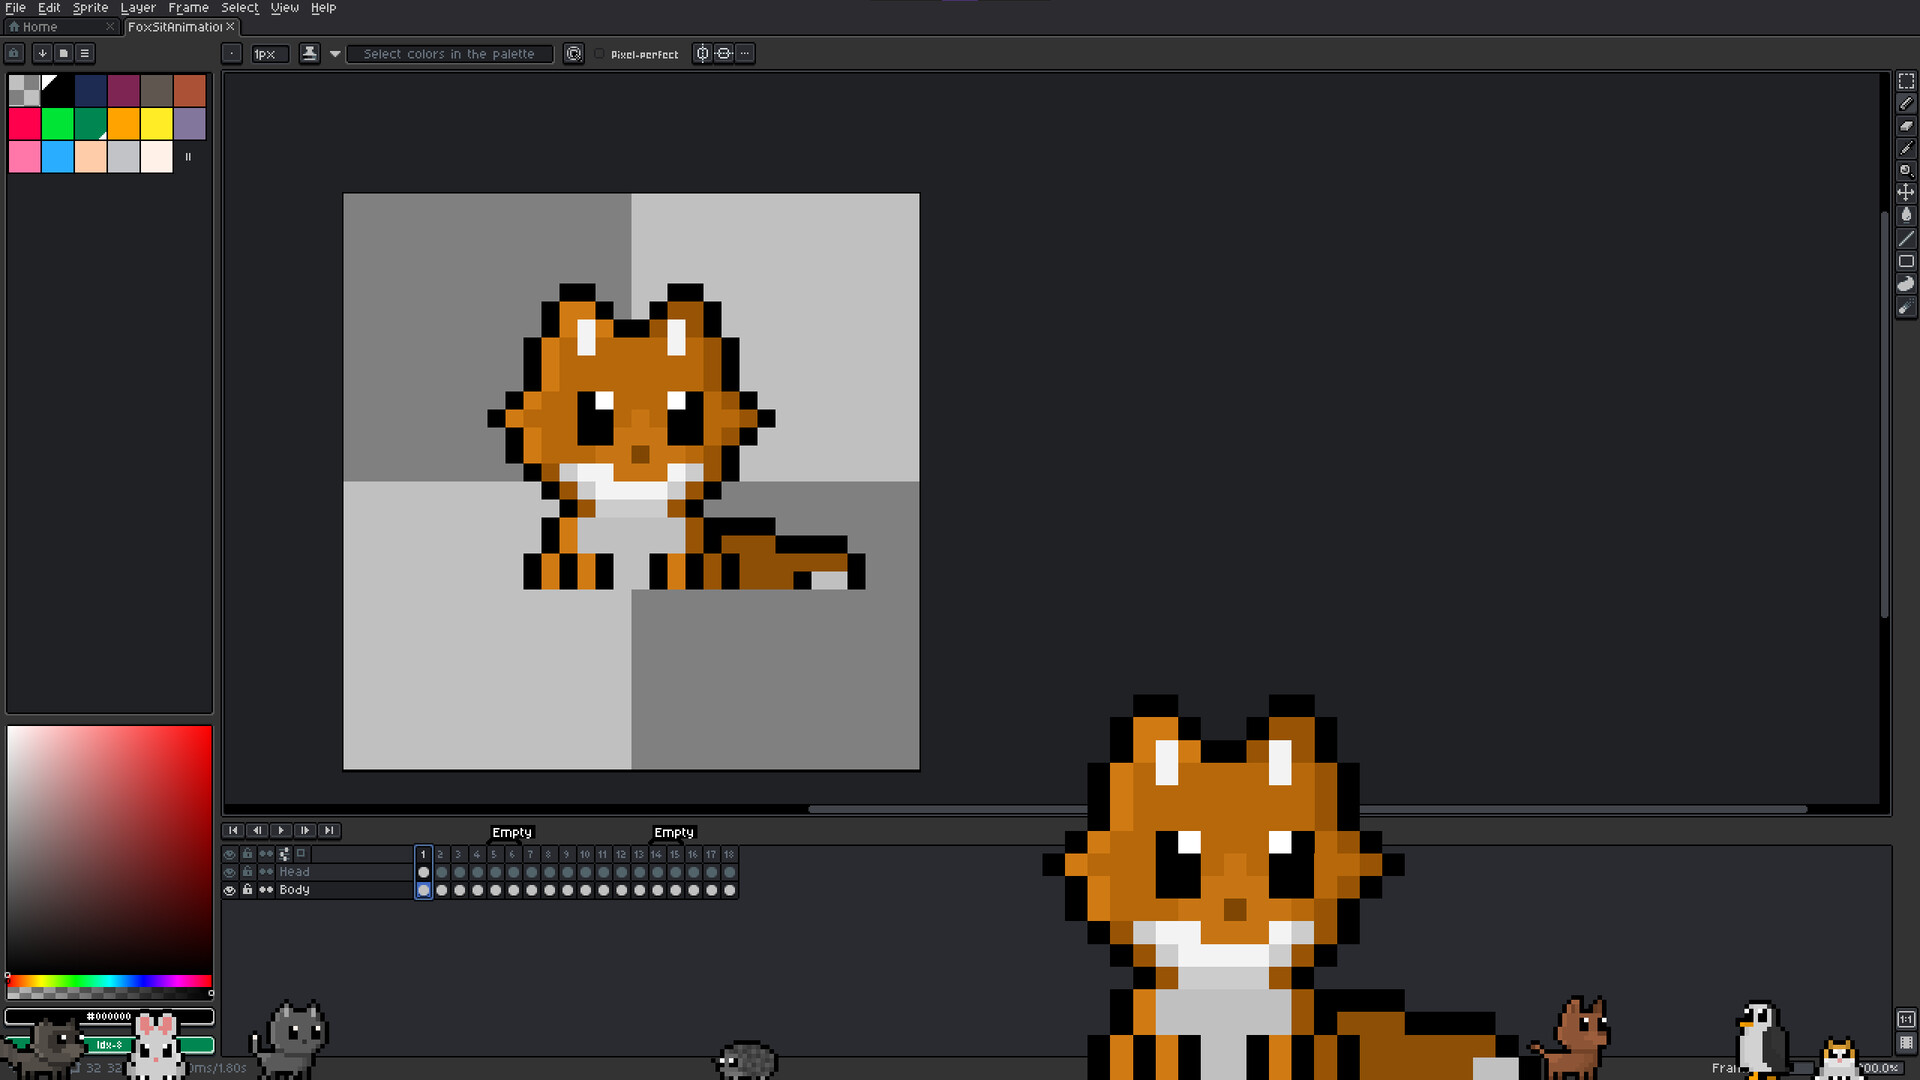Lock the Body layer
This screenshot has height=1080, width=1920.
point(247,890)
